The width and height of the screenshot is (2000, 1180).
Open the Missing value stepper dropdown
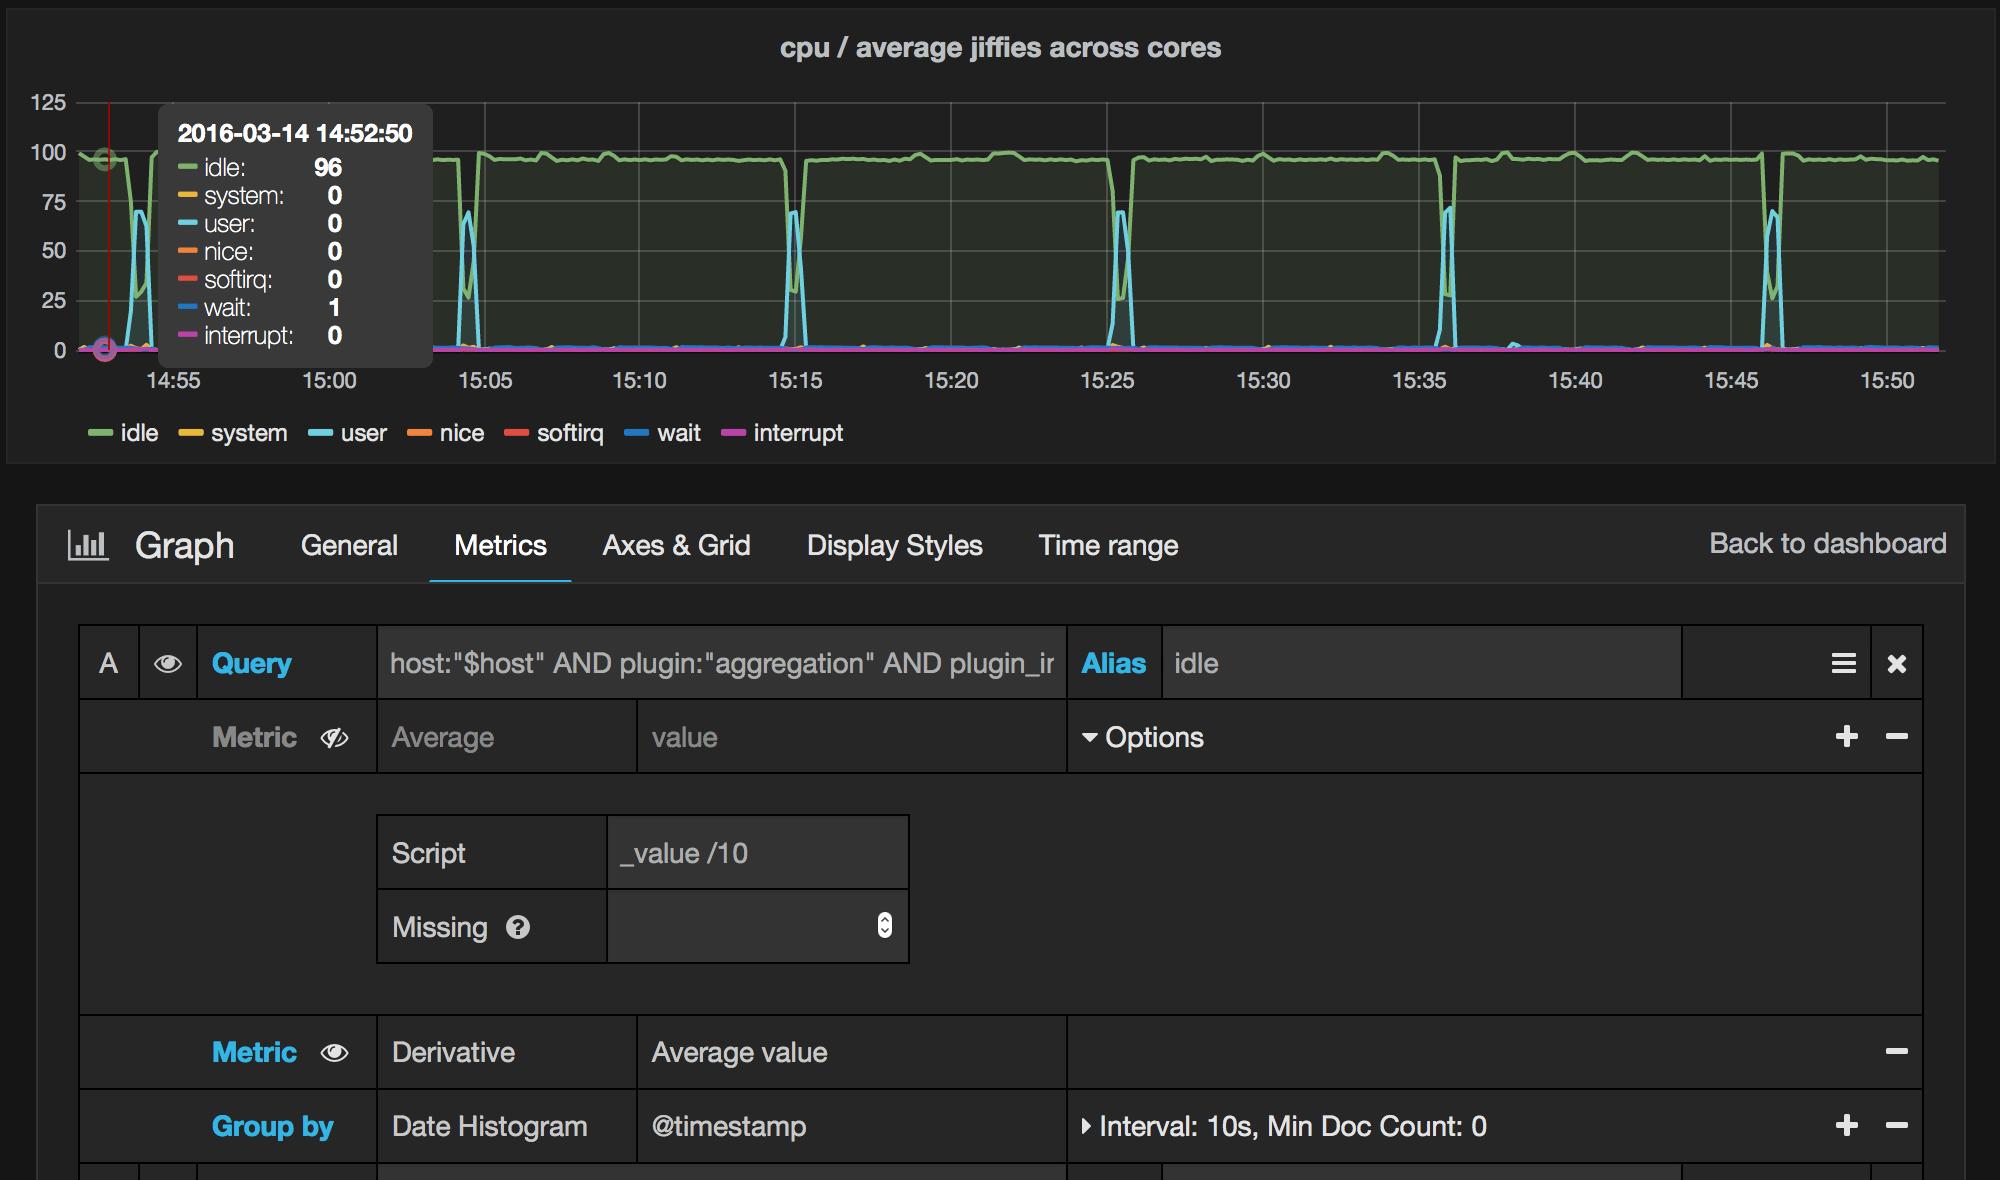(883, 926)
